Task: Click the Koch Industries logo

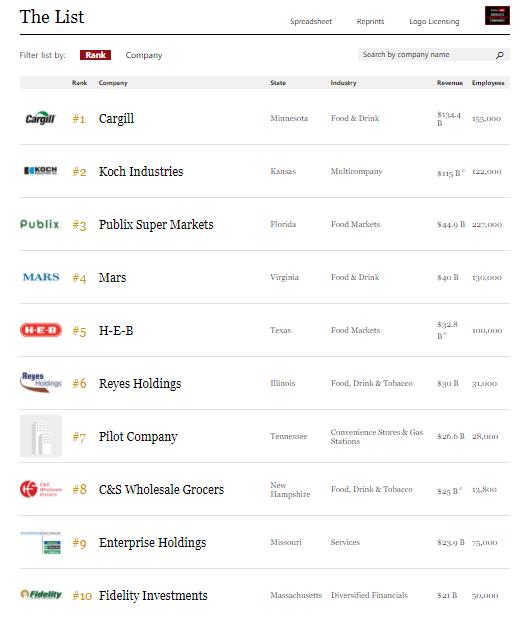Action: (41, 171)
